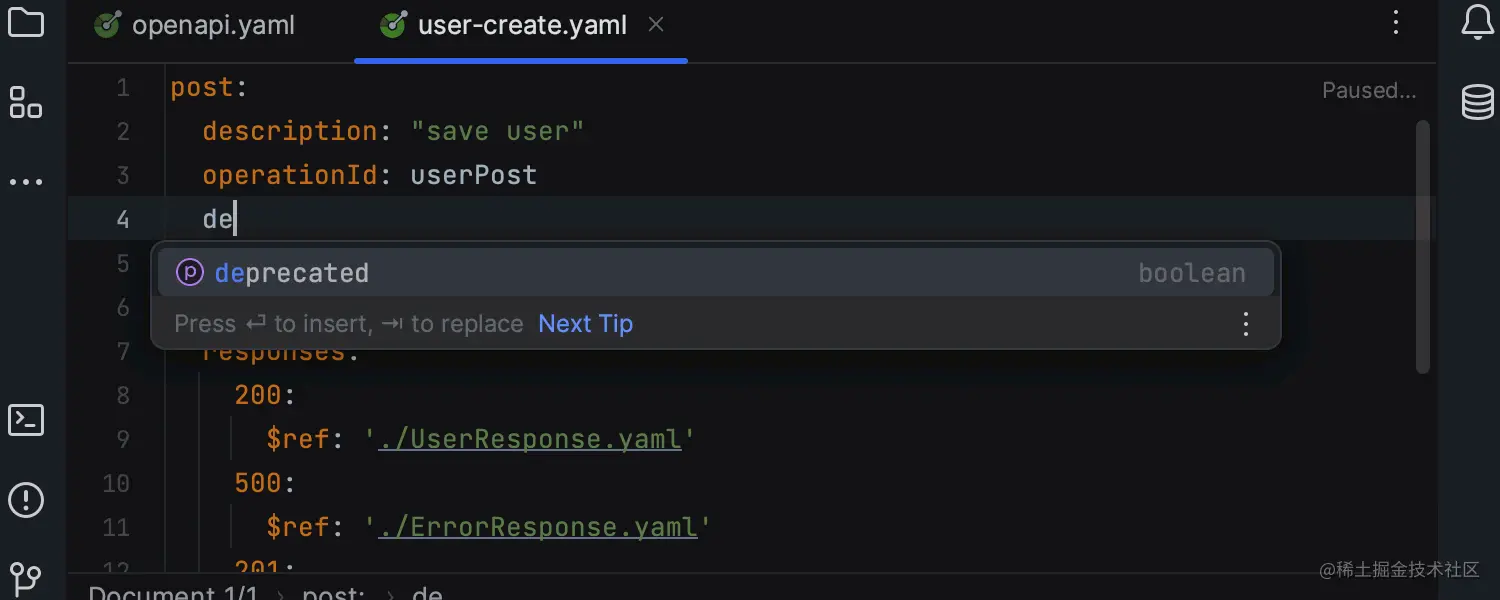Screen dimensions: 1500x600
Task: Select the deprecated completion suggestion
Action: tap(293, 271)
